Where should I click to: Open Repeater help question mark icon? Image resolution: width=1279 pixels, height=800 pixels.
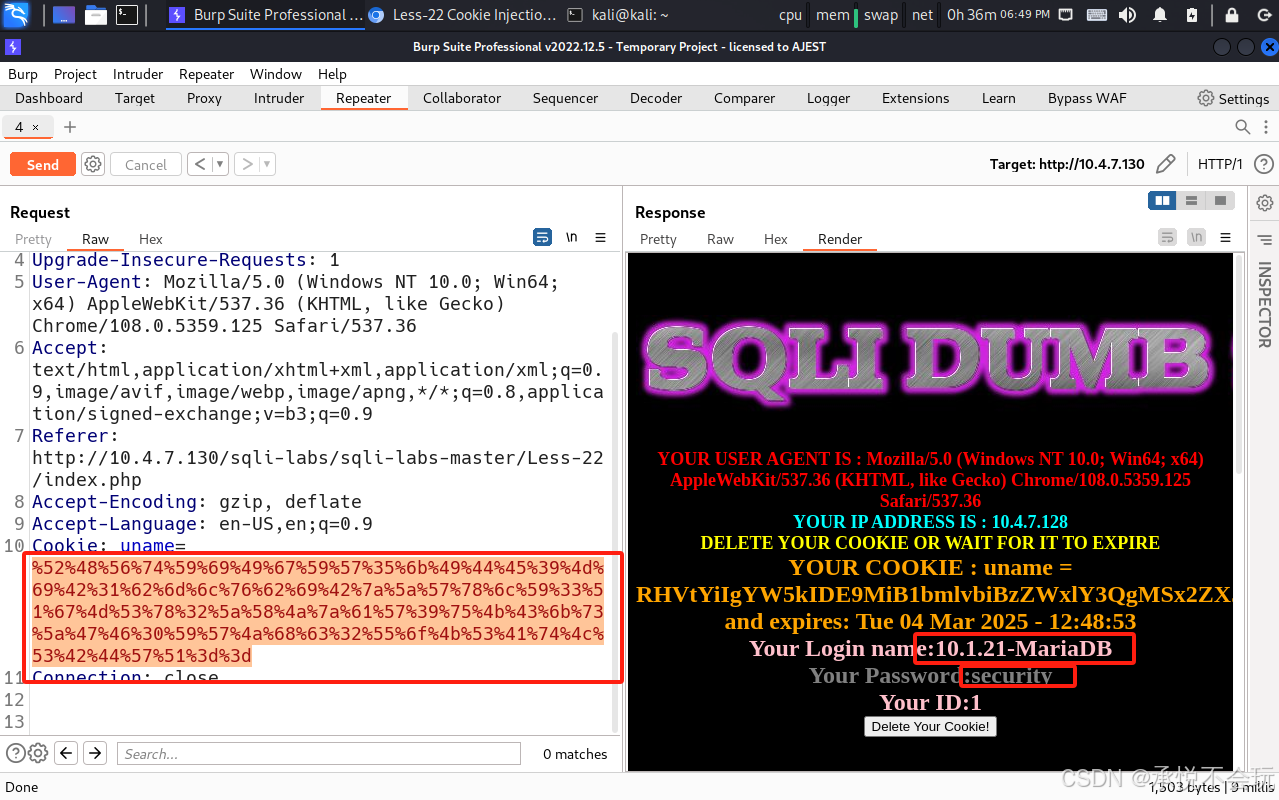tap(1263, 164)
